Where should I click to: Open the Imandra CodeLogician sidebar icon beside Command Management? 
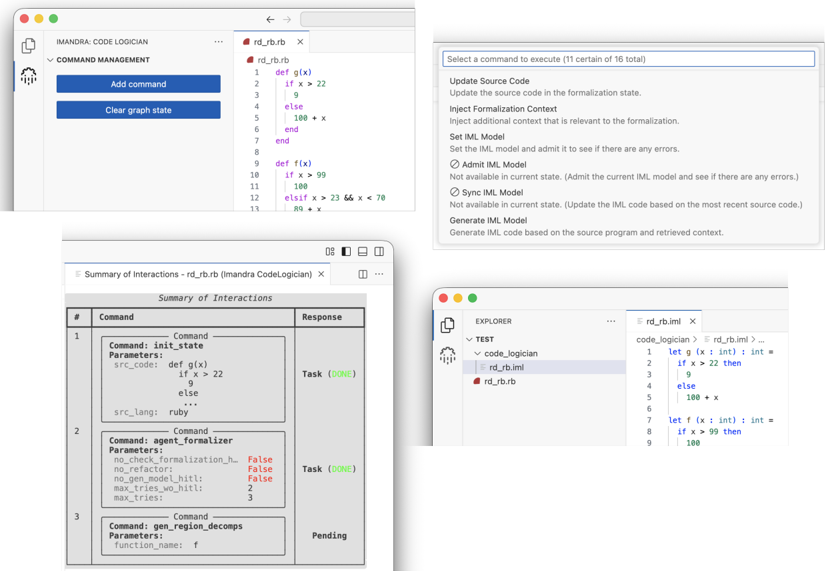(28, 76)
